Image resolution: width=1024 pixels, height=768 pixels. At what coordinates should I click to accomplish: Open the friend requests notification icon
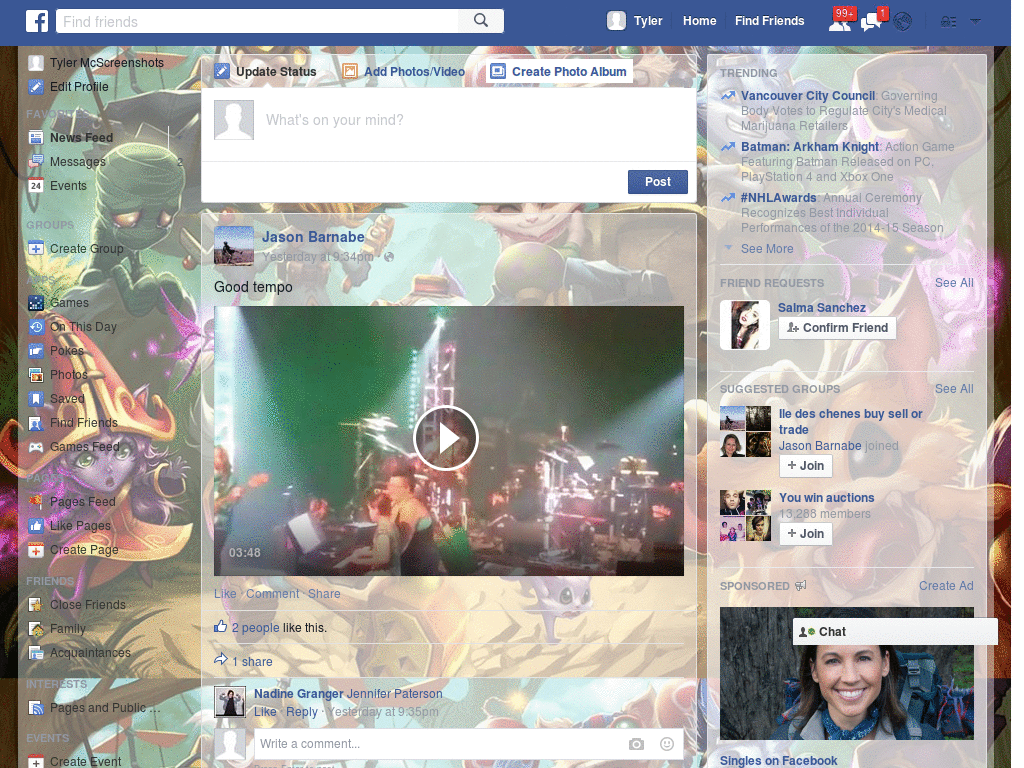(x=840, y=22)
